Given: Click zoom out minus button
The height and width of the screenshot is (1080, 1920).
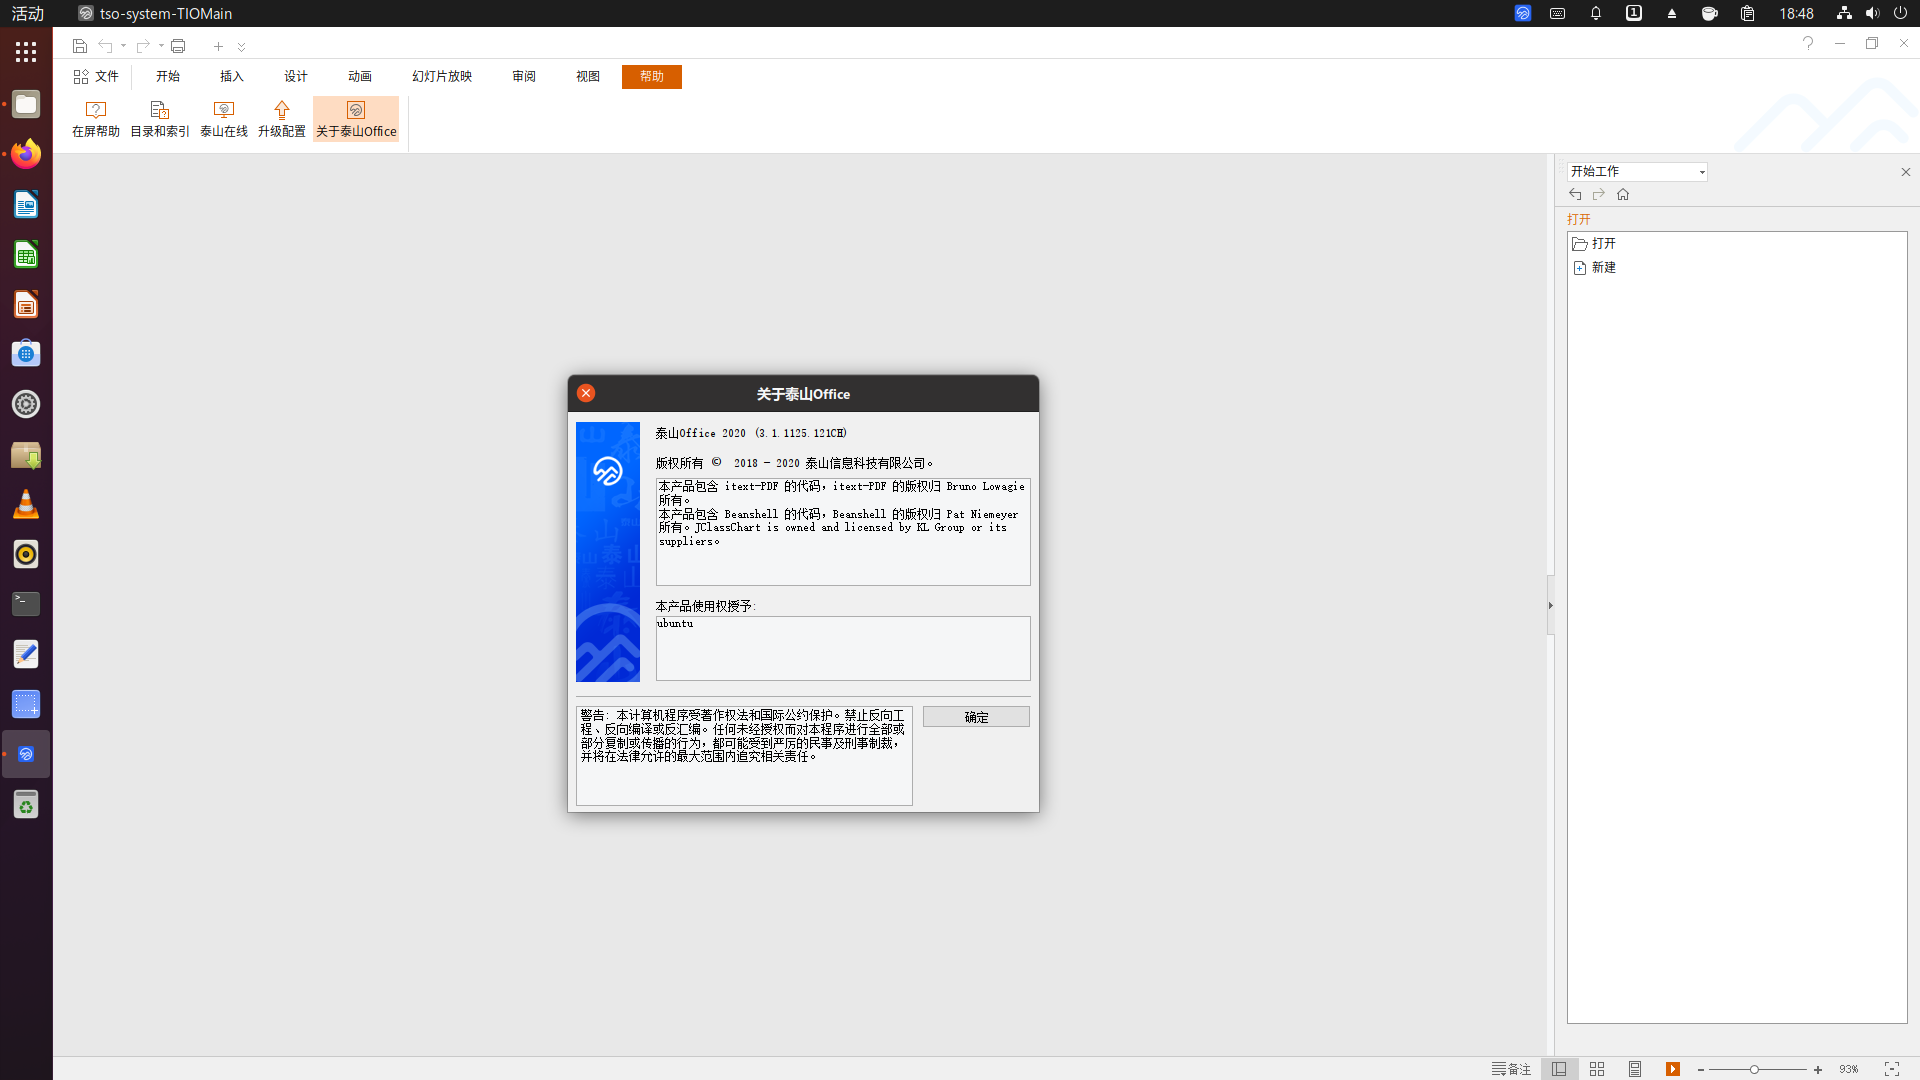Looking at the screenshot, I should 1701,1070.
